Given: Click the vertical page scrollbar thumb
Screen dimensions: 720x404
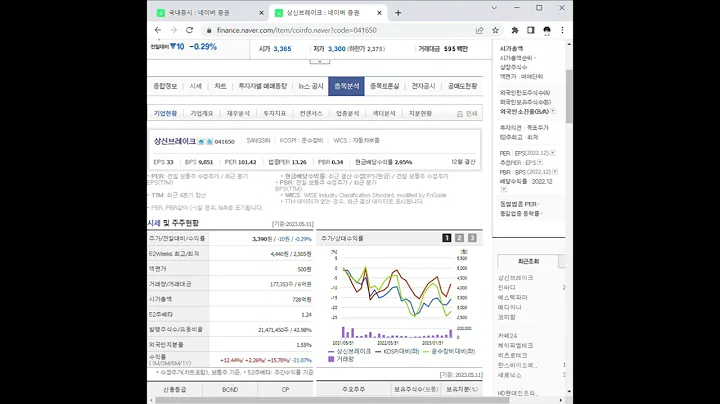Looking at the screenshot, I should click(569, 96).
